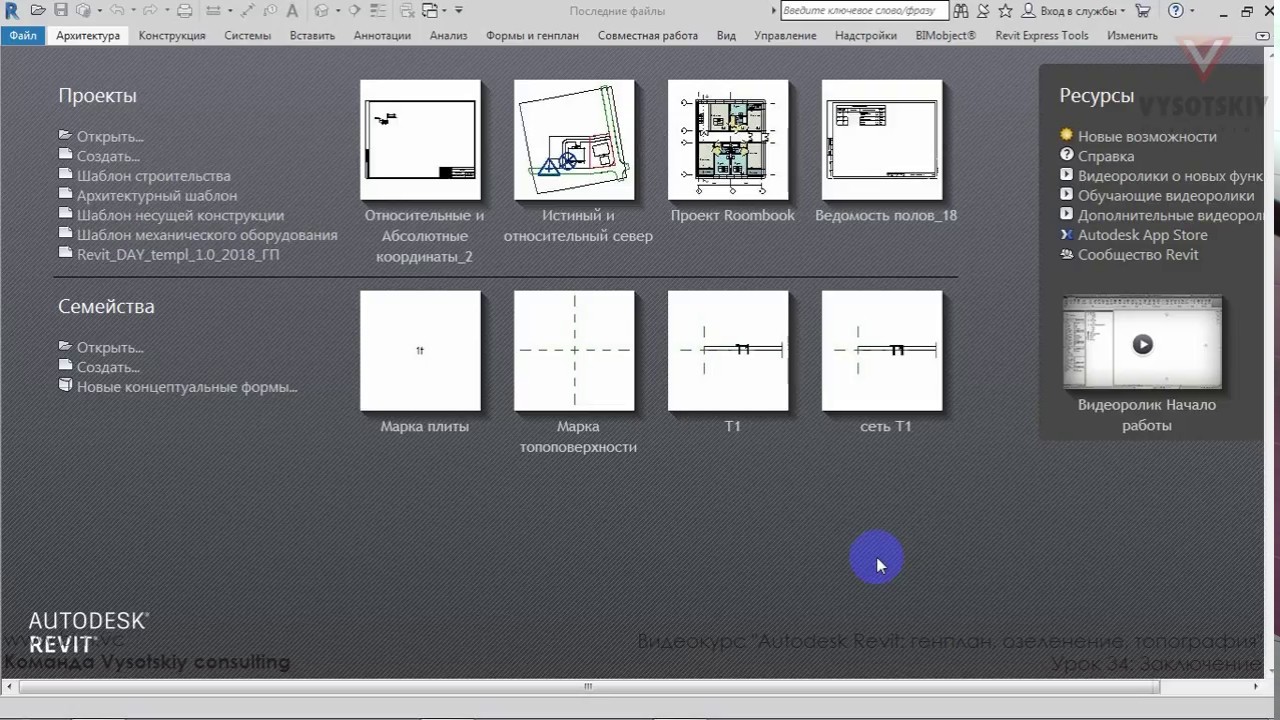Image resolution: width=1280 pixels, height=720 pixels.
Task: Switch to the Формы и генплан tab
Action: pos(532,35)
